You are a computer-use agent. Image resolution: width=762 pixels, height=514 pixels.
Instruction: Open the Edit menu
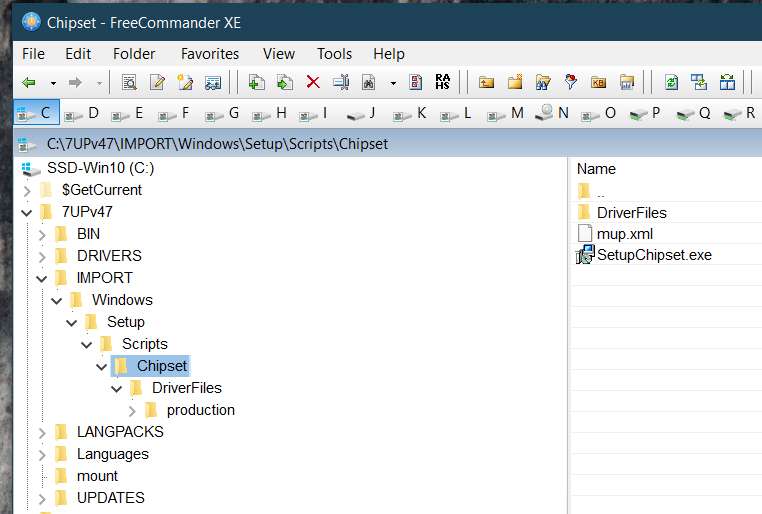click(78, 54)
